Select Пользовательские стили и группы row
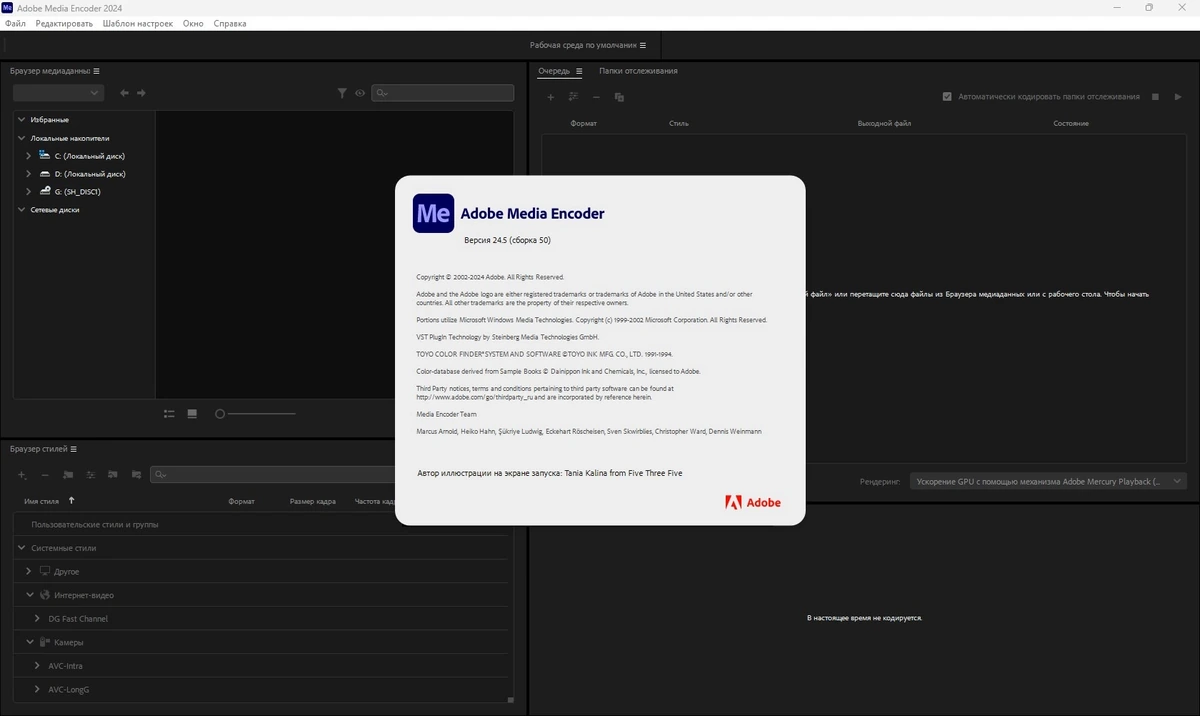1200x716 pixels. pyautogui.click(x=262, y=524)
